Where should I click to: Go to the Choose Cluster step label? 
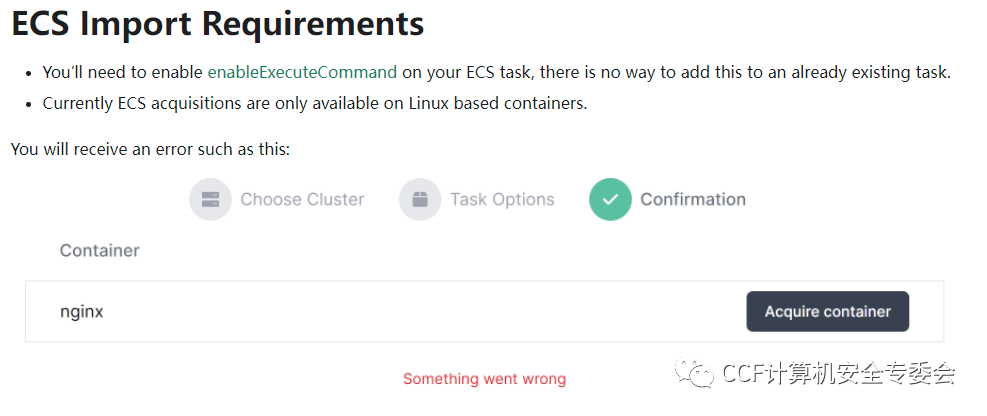coord(302,199)
